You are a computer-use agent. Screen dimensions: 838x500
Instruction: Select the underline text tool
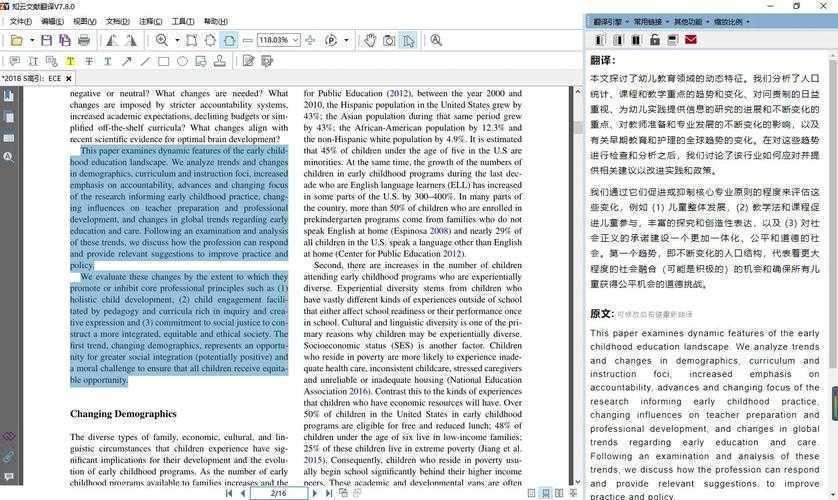click(x=107, y=61)
